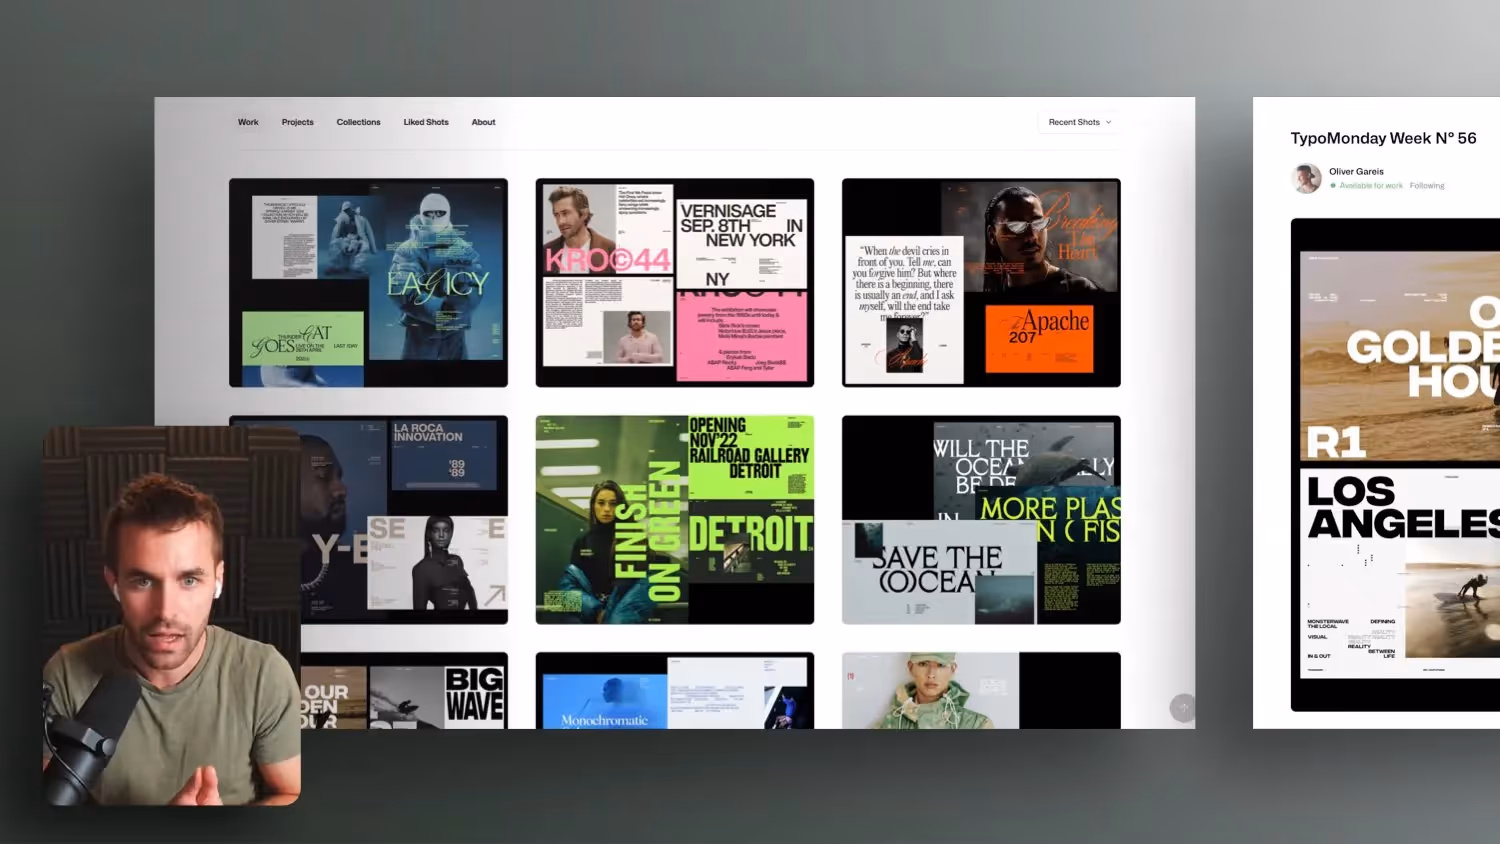Open the Save the Ocean shot thumbnail
The image size is (1500, 844).
(981, 520)
